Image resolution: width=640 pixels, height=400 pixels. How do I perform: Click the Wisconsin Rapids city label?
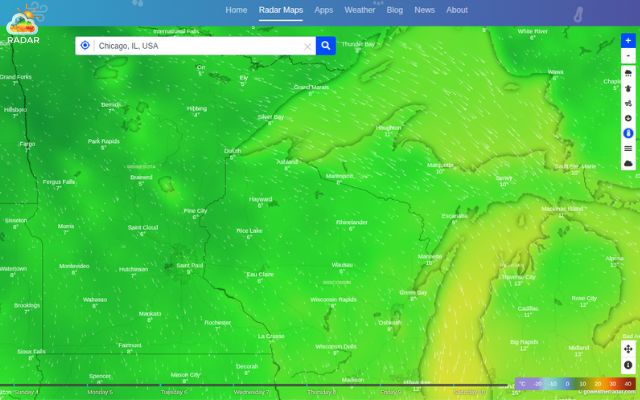[x=333, y=300]
